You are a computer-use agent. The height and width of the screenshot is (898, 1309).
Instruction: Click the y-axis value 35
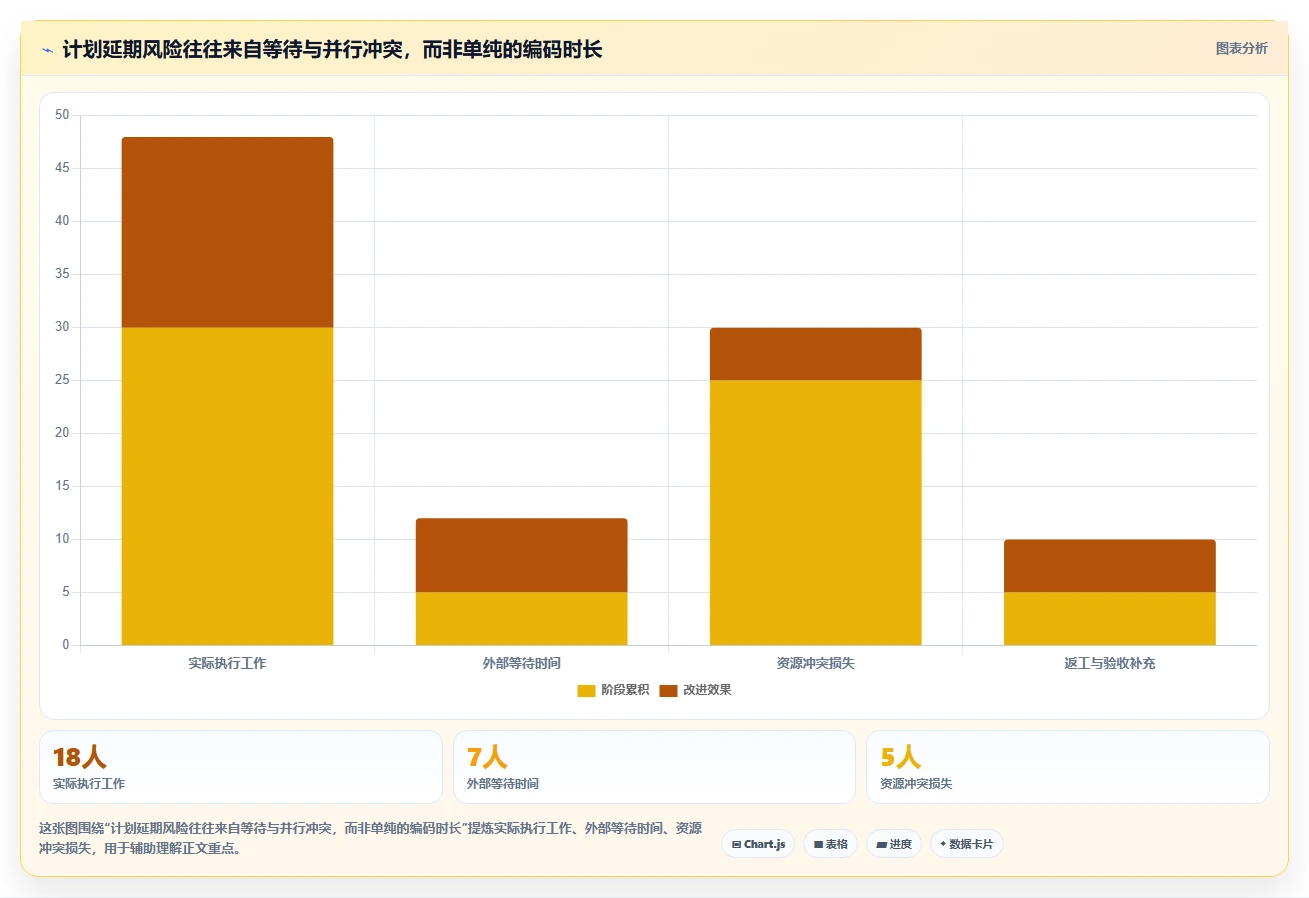coord(62,274)
